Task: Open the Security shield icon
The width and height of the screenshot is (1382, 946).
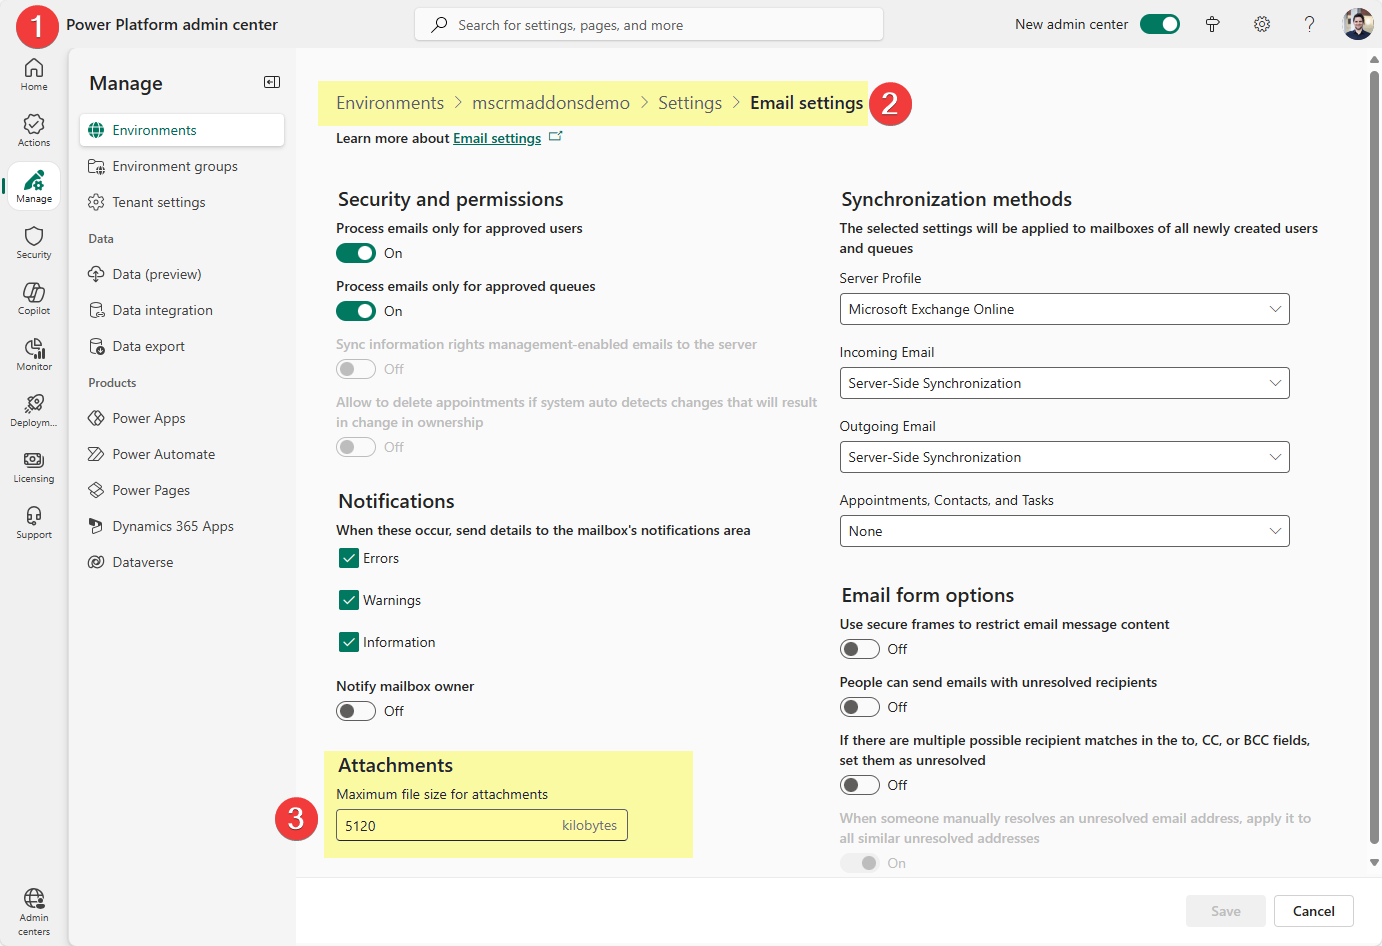Action: click(x=34, y=242)
